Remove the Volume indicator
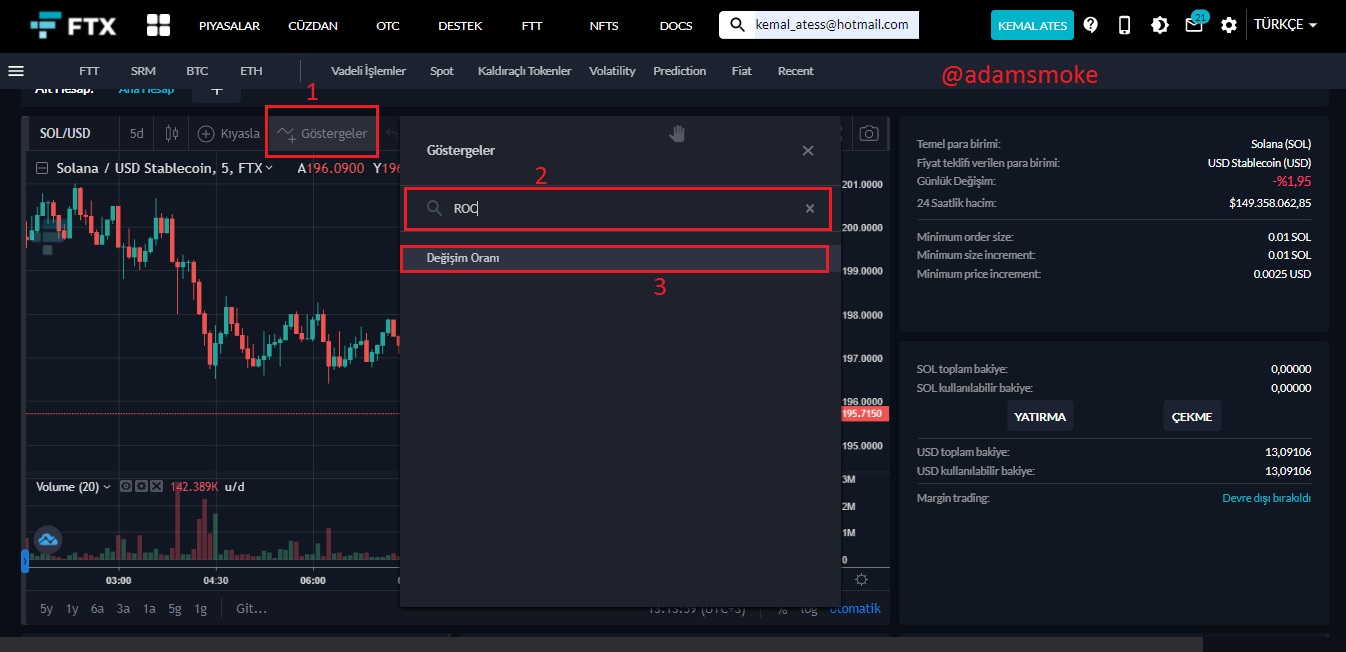Viewport: 1346px width, 652px height. (156, 486)
